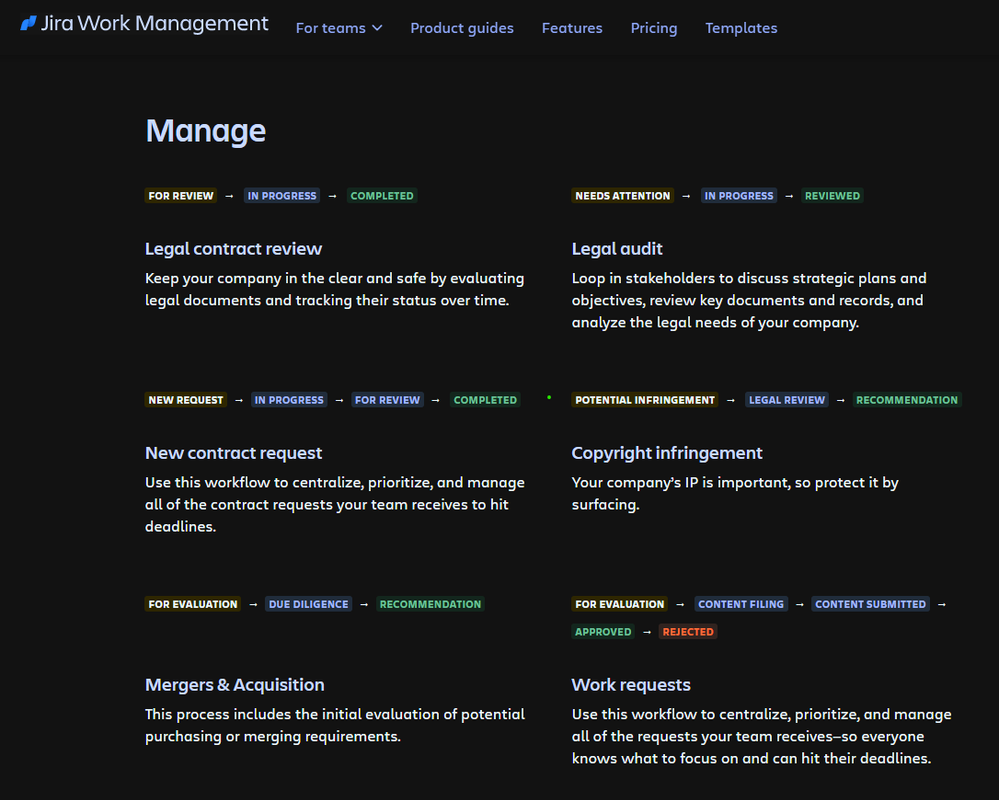The width and height of the screenshot is (999, 800).
Task: Open the Legal audit template
Action: pyautogui.click(x=617, y=248)
